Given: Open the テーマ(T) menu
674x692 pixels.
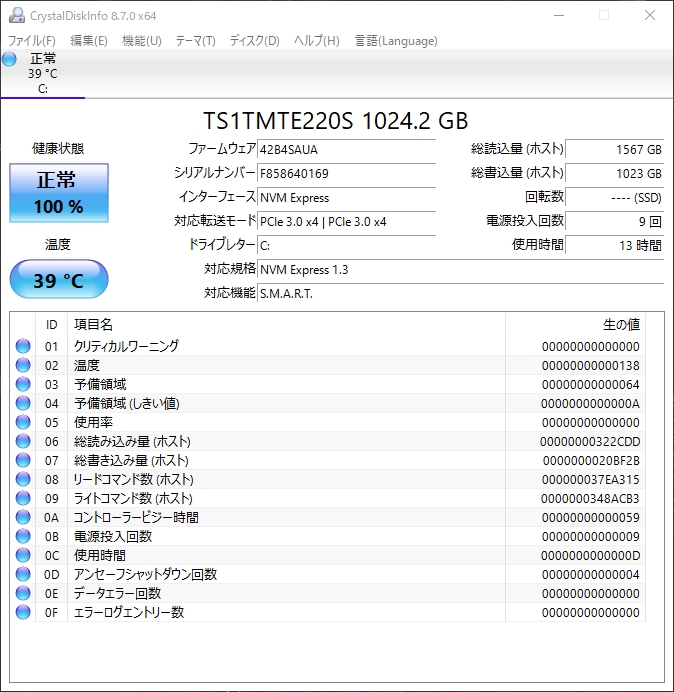Looking at the screenshot, I should click(196, 41).
